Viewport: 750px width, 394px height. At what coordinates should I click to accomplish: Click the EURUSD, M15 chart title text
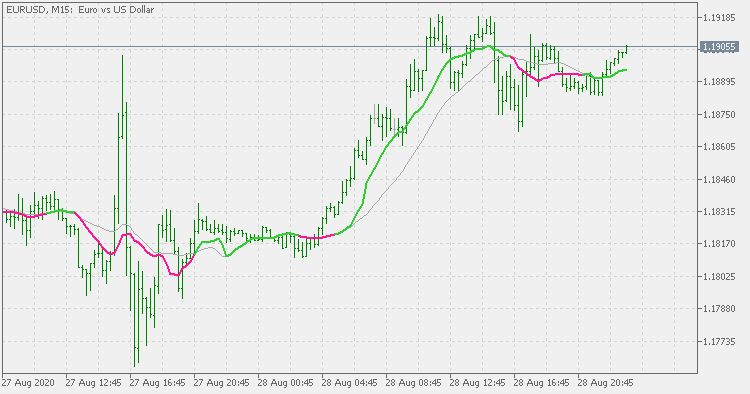click(x=80, y=10)
